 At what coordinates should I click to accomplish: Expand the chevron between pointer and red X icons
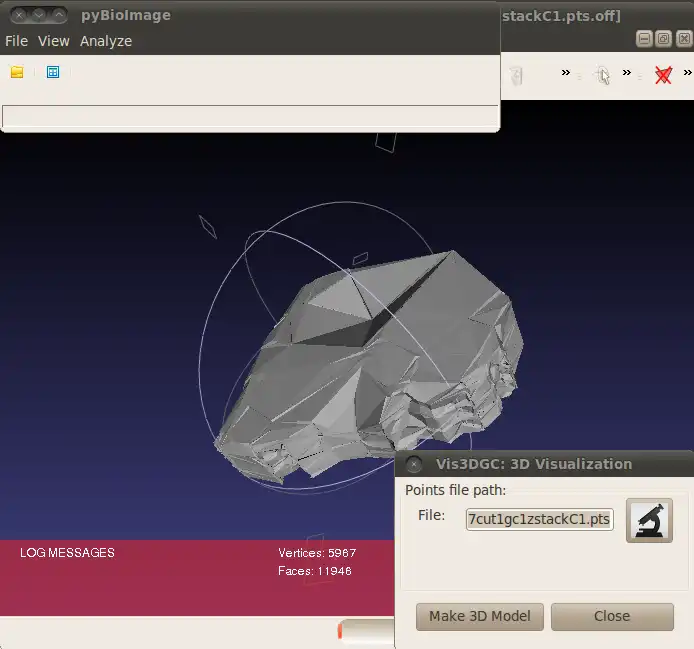pos(627,73)
